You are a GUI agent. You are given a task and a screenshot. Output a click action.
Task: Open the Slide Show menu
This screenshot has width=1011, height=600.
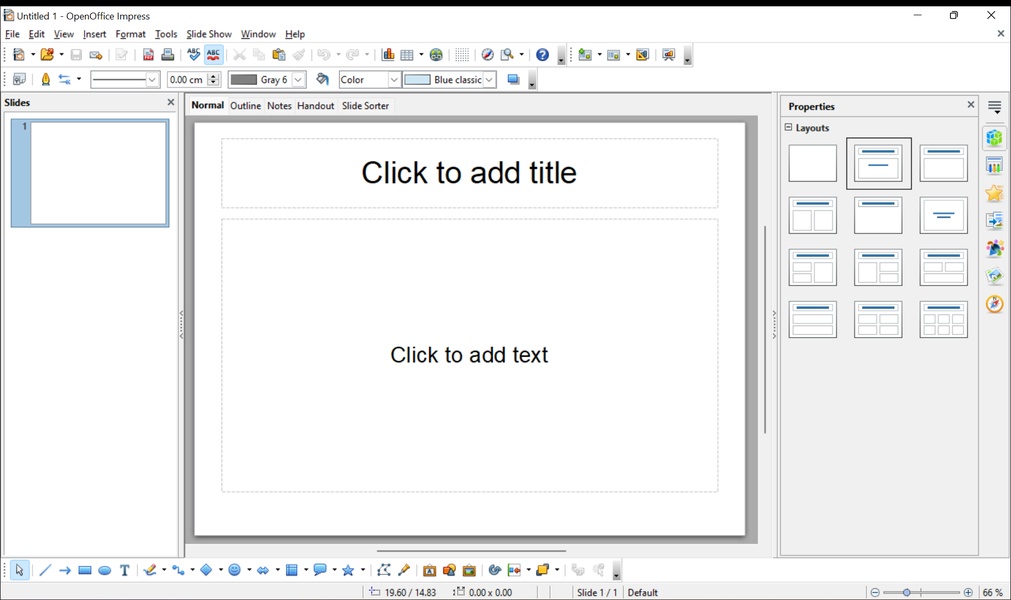coord(208,34)
